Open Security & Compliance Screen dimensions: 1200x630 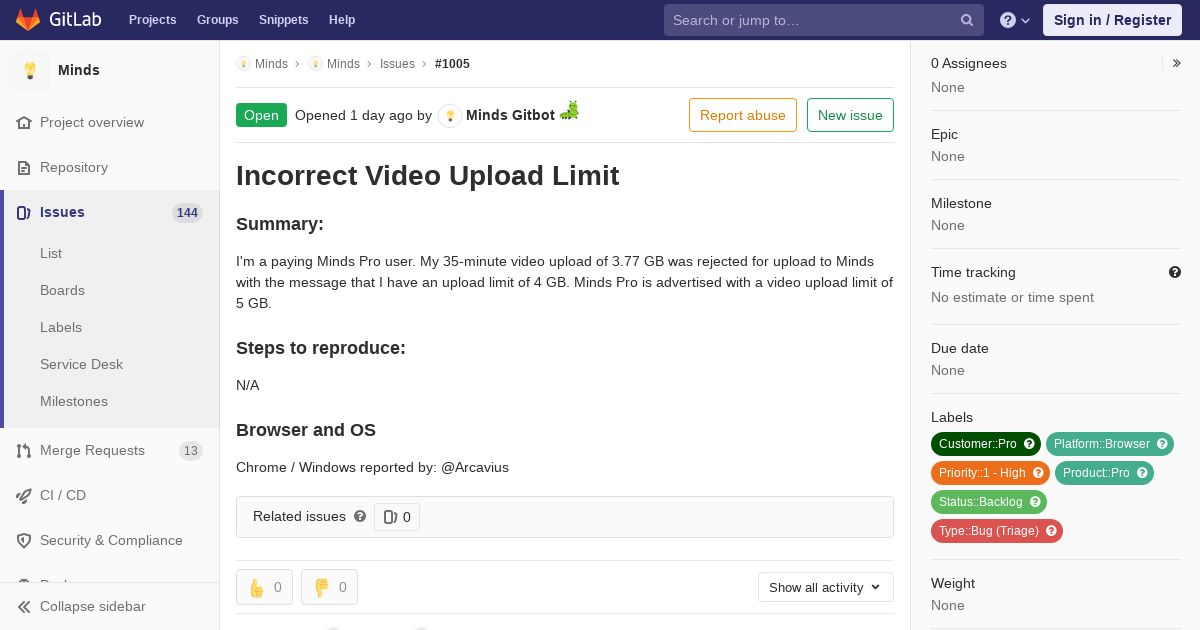[x=111, y=540]
